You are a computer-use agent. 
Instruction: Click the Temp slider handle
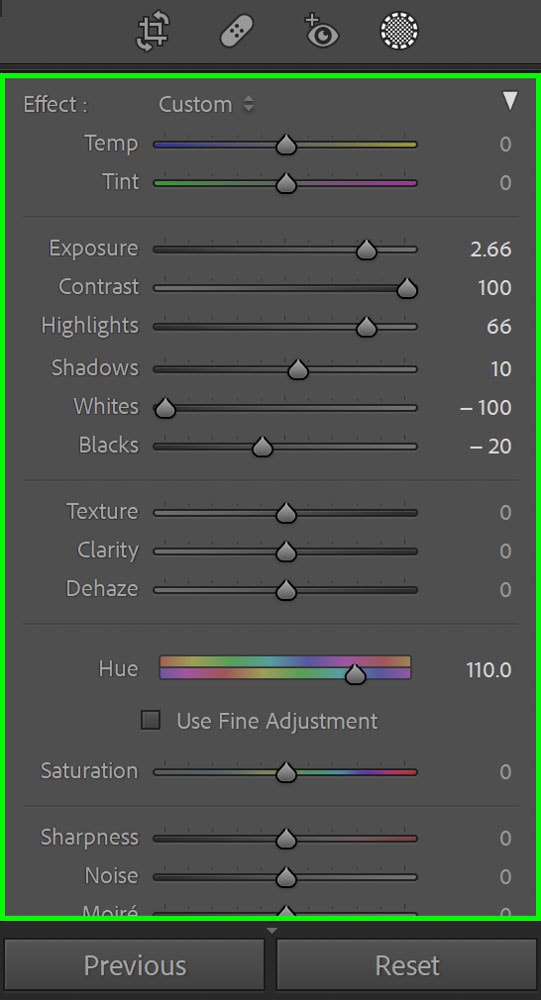click(x=286, y=145)
